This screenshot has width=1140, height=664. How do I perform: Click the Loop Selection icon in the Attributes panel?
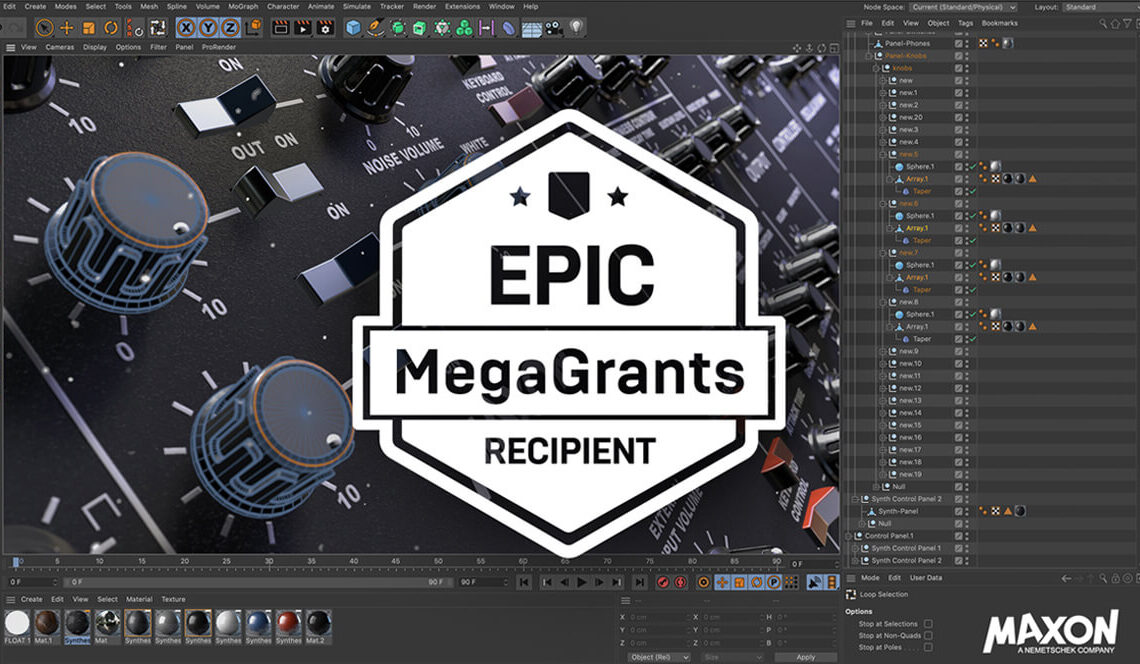point(850,594)
